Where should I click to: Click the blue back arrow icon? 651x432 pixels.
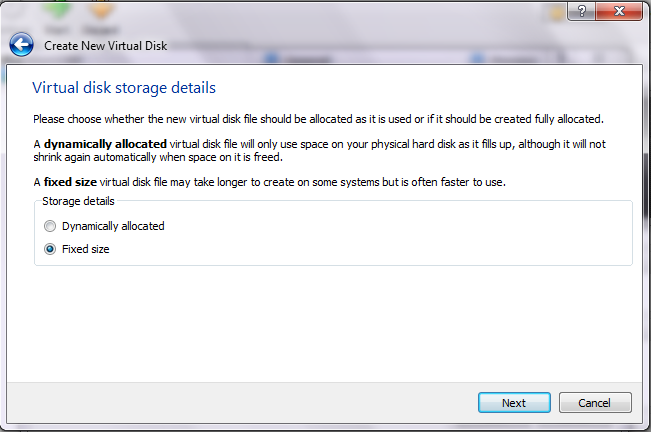tap(21, 45)
